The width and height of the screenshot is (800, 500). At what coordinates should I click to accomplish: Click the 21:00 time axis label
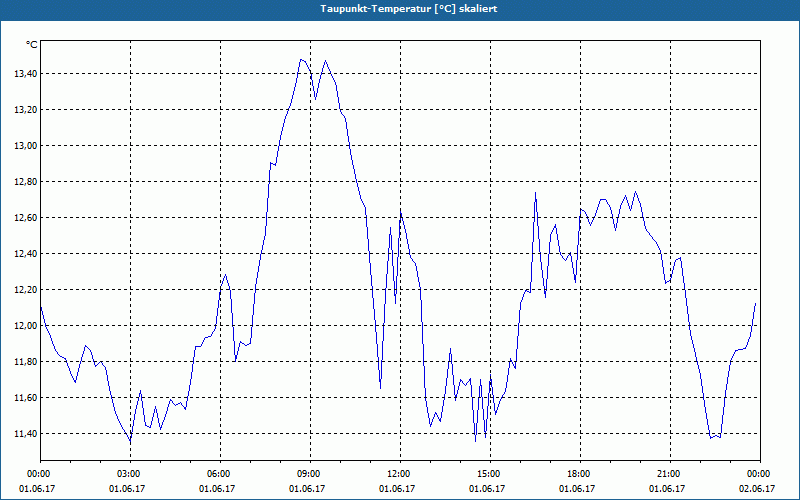pyautogui.click(x=670, y=474)
